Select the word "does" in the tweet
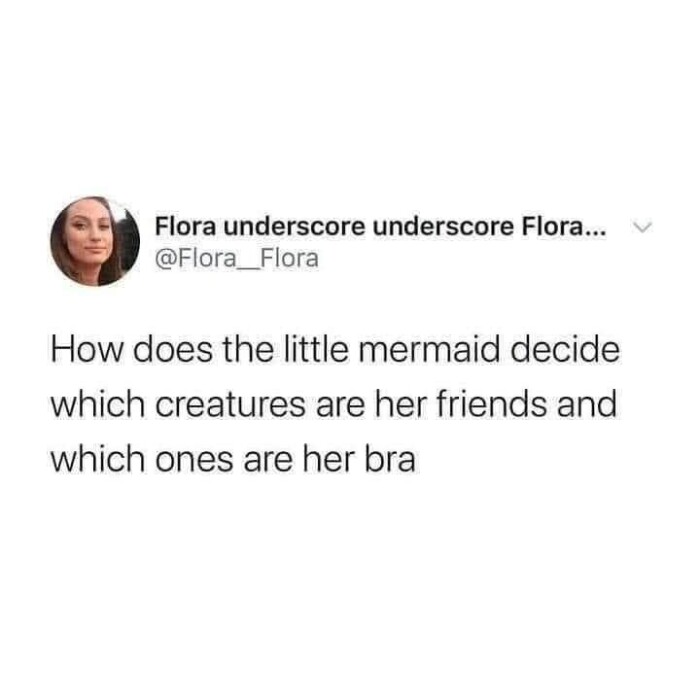 pyautogui.click(x=172, y=350)
